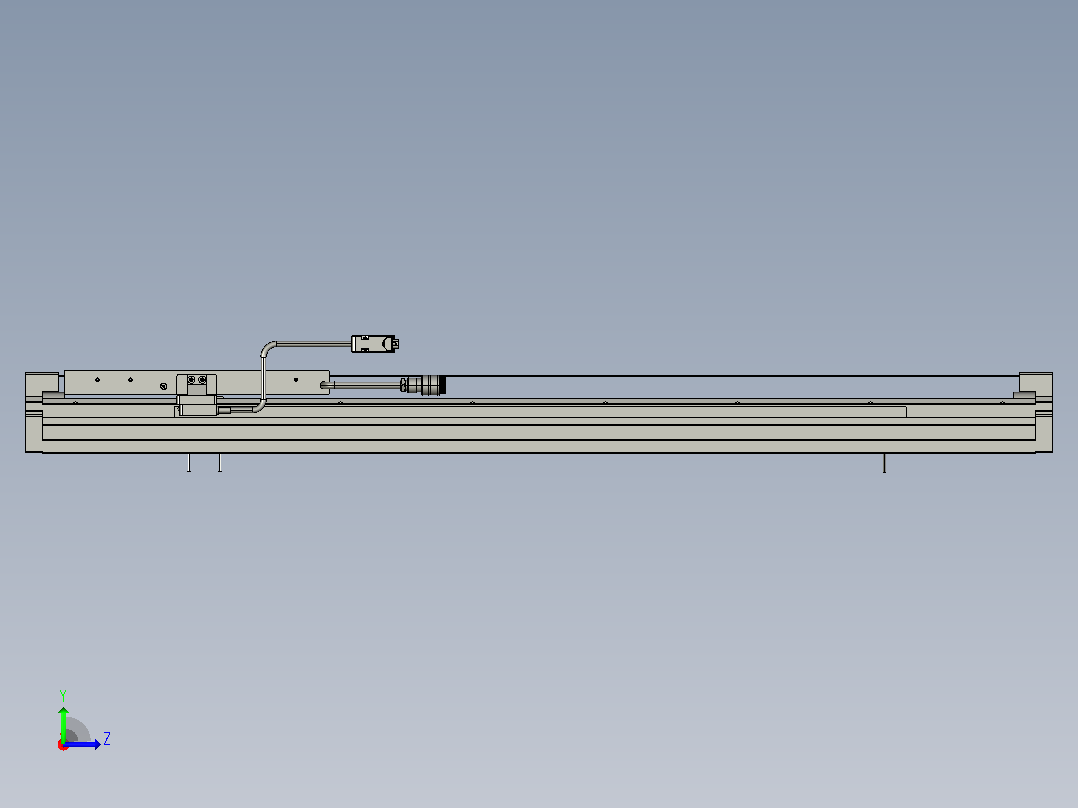Select the cable connector plug above the rail
Screen dimensions: 1078x808
pos(375,343)
